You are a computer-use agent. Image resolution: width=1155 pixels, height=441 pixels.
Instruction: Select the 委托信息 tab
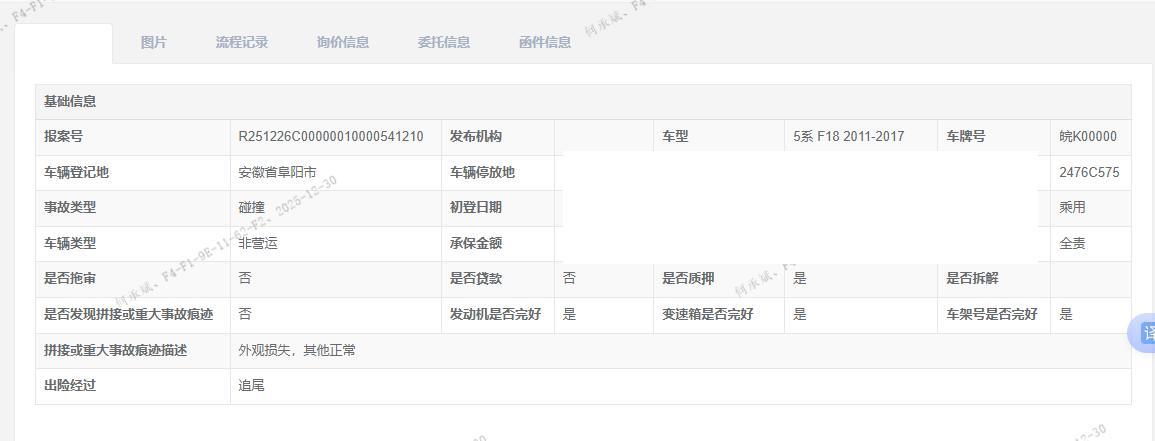(x=443, y=42)
